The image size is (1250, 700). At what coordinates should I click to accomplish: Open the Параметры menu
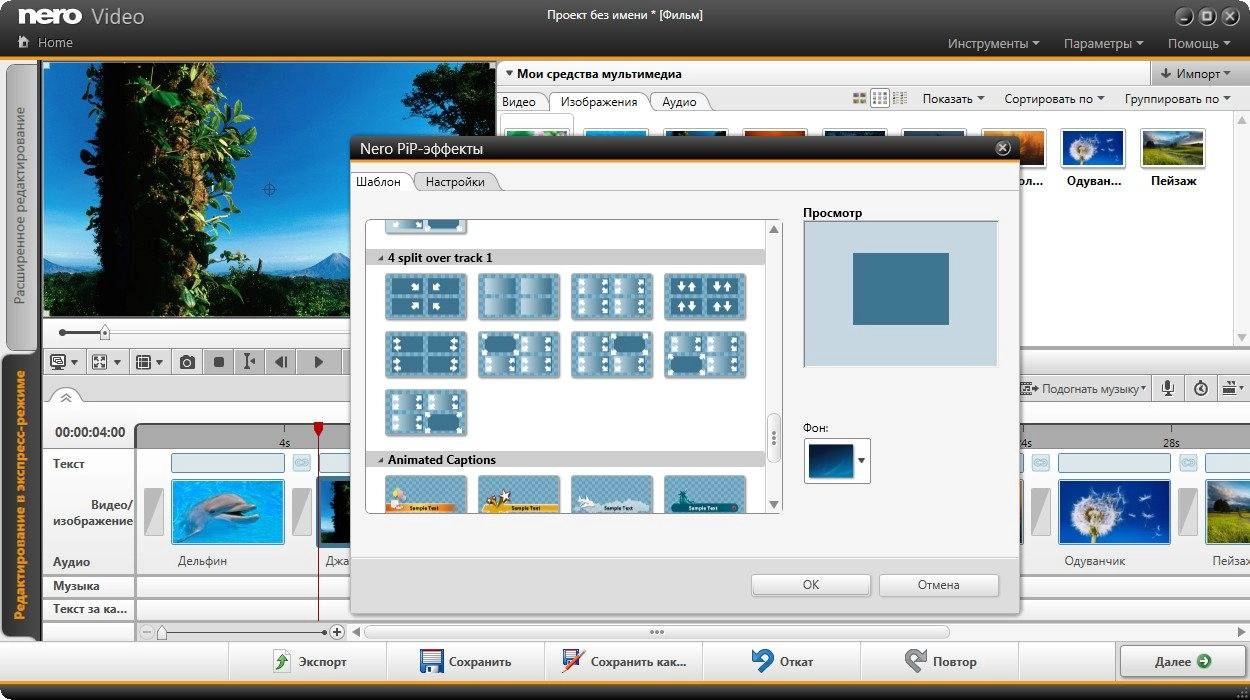[x=1104, y=43]
